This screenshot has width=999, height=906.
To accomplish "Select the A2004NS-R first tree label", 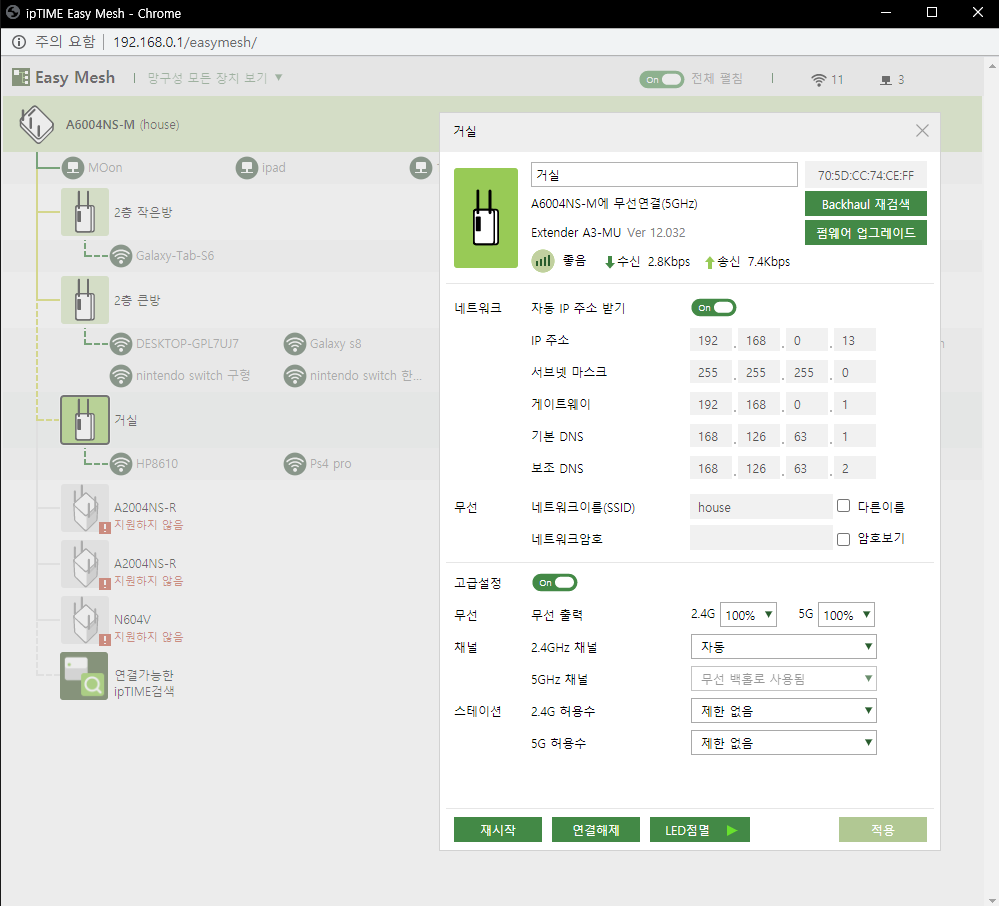I will click(145, 508).
